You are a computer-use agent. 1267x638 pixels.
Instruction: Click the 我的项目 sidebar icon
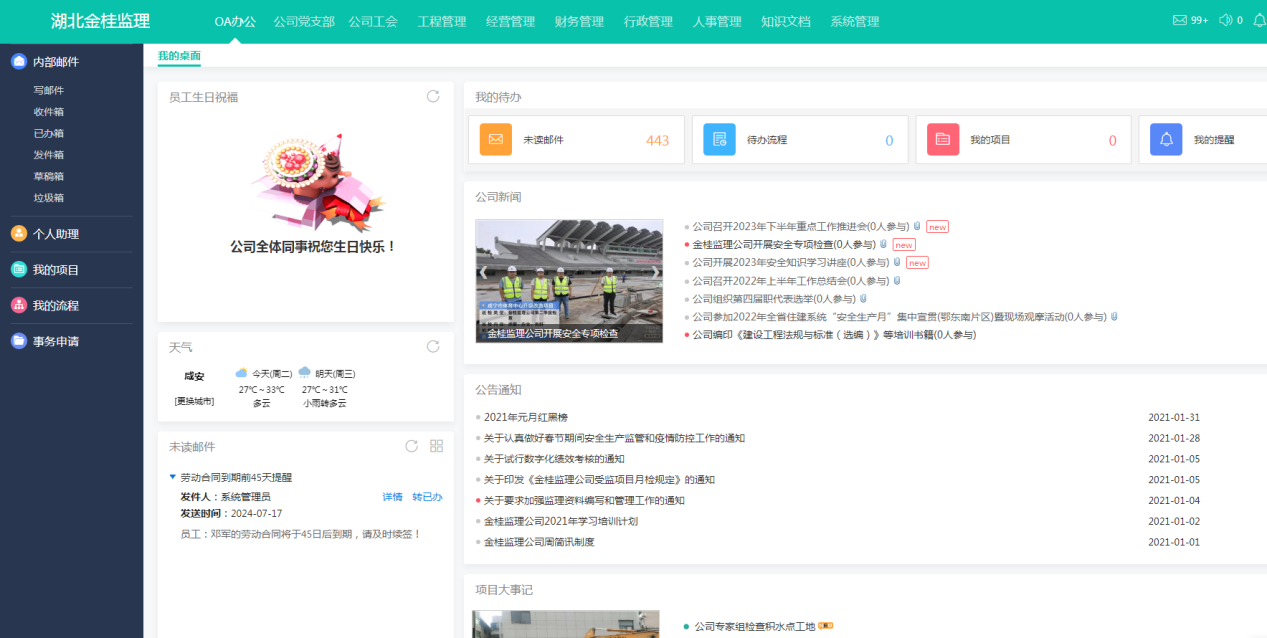pos(19,270)
